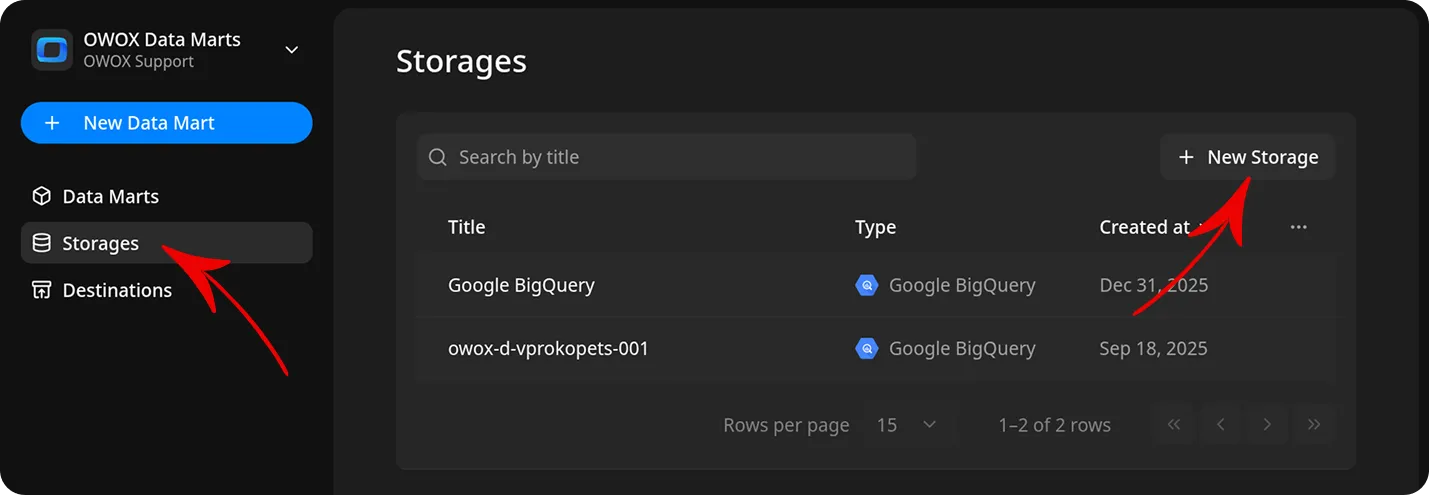
Task: Go to the first page
Action: [1174, 425]
